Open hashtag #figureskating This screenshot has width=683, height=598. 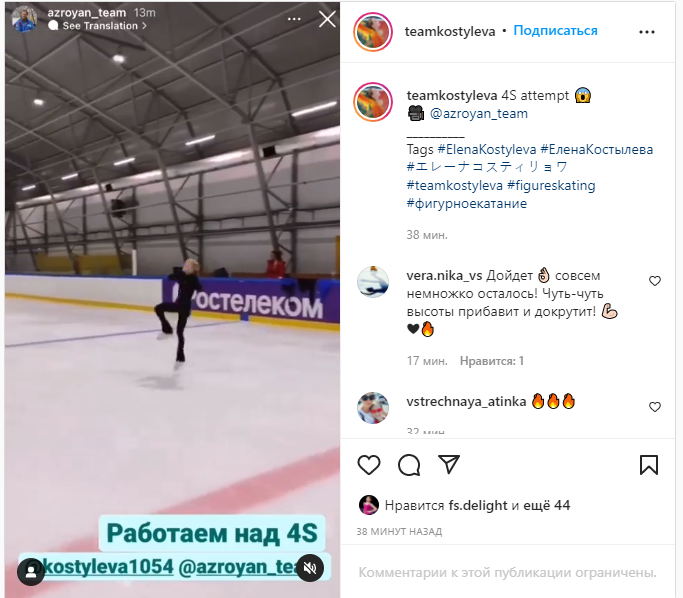pos(551,186)
